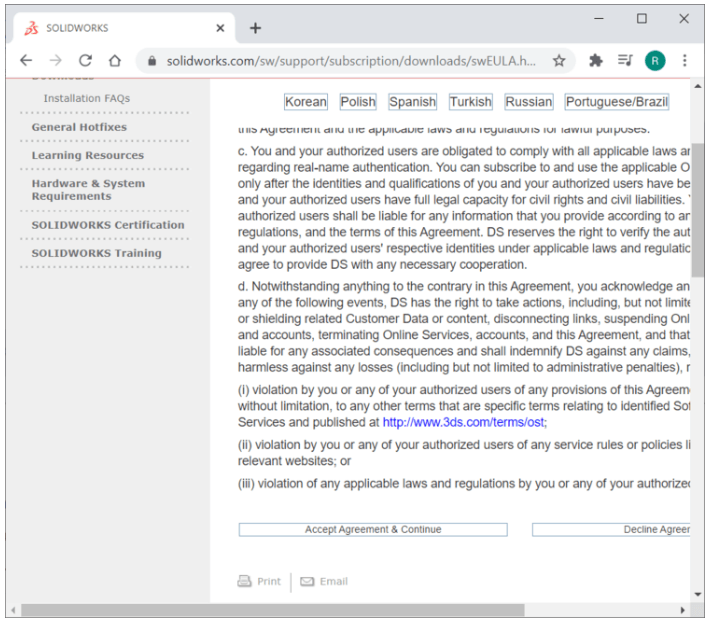Viewport: 709px width, 623px height.
Task: Open SOLIDWORKS Certification in the sidebar
Action: (x=108, y=225)
